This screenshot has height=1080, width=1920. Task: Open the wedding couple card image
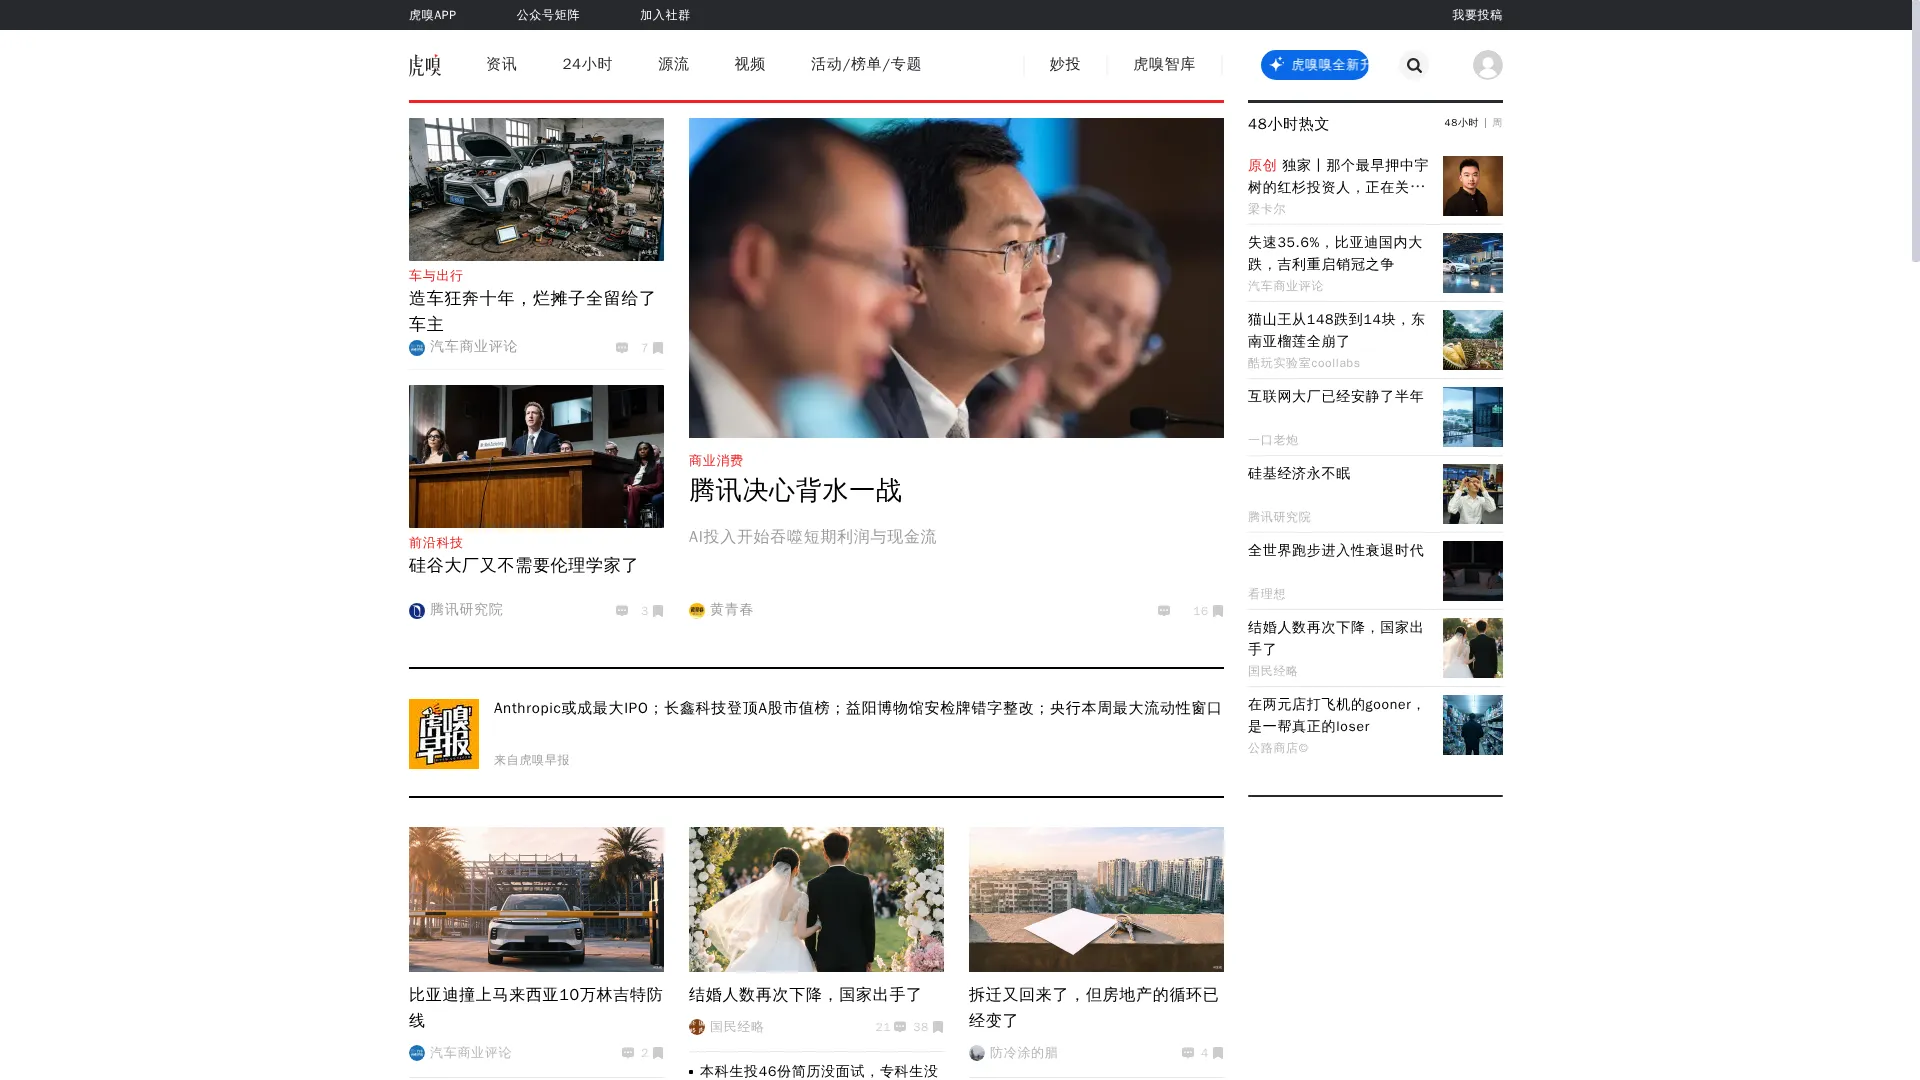(x=816, y=899)
